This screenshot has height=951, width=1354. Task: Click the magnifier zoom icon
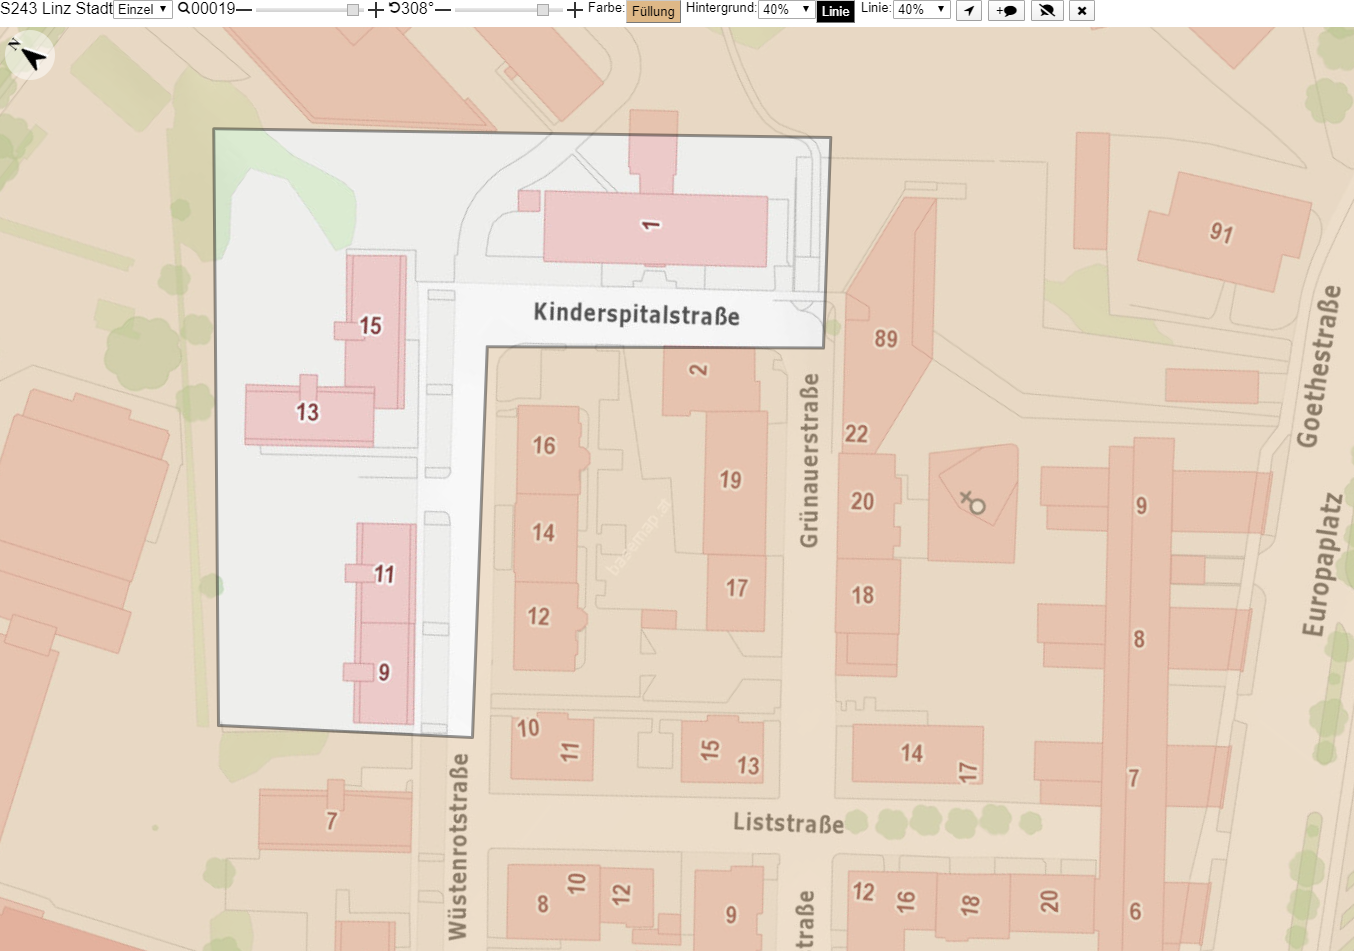click(184, 8)
